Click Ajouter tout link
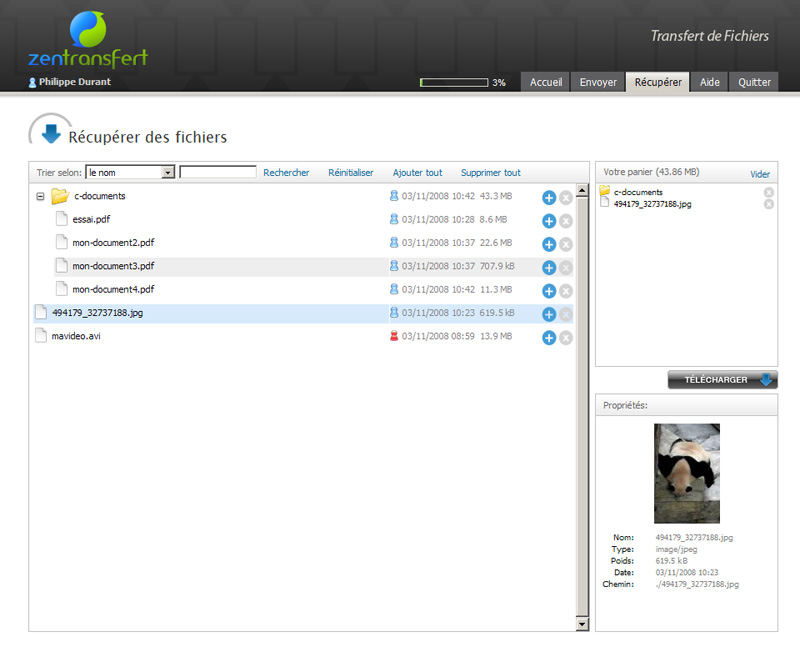 417,172
